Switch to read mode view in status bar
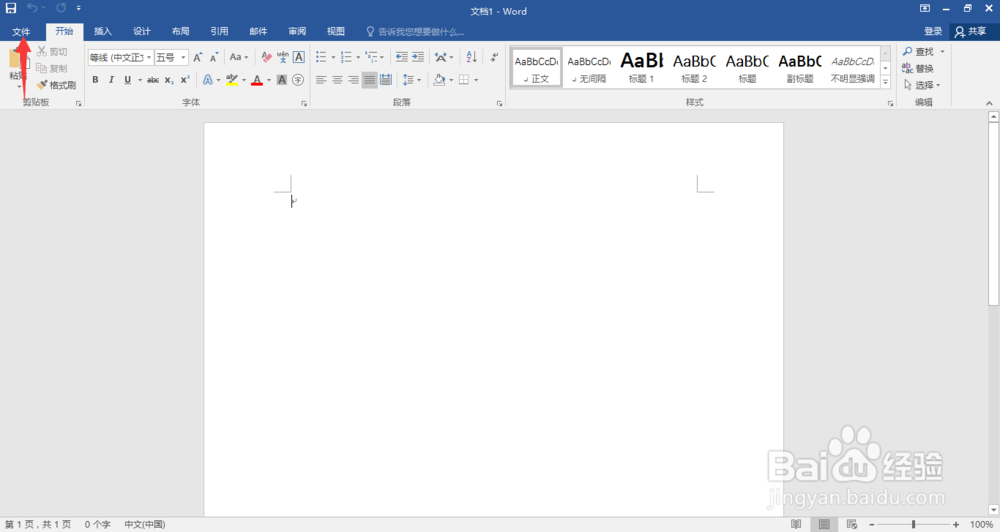This screenshot has width=1000, height=532. [796, 524]
